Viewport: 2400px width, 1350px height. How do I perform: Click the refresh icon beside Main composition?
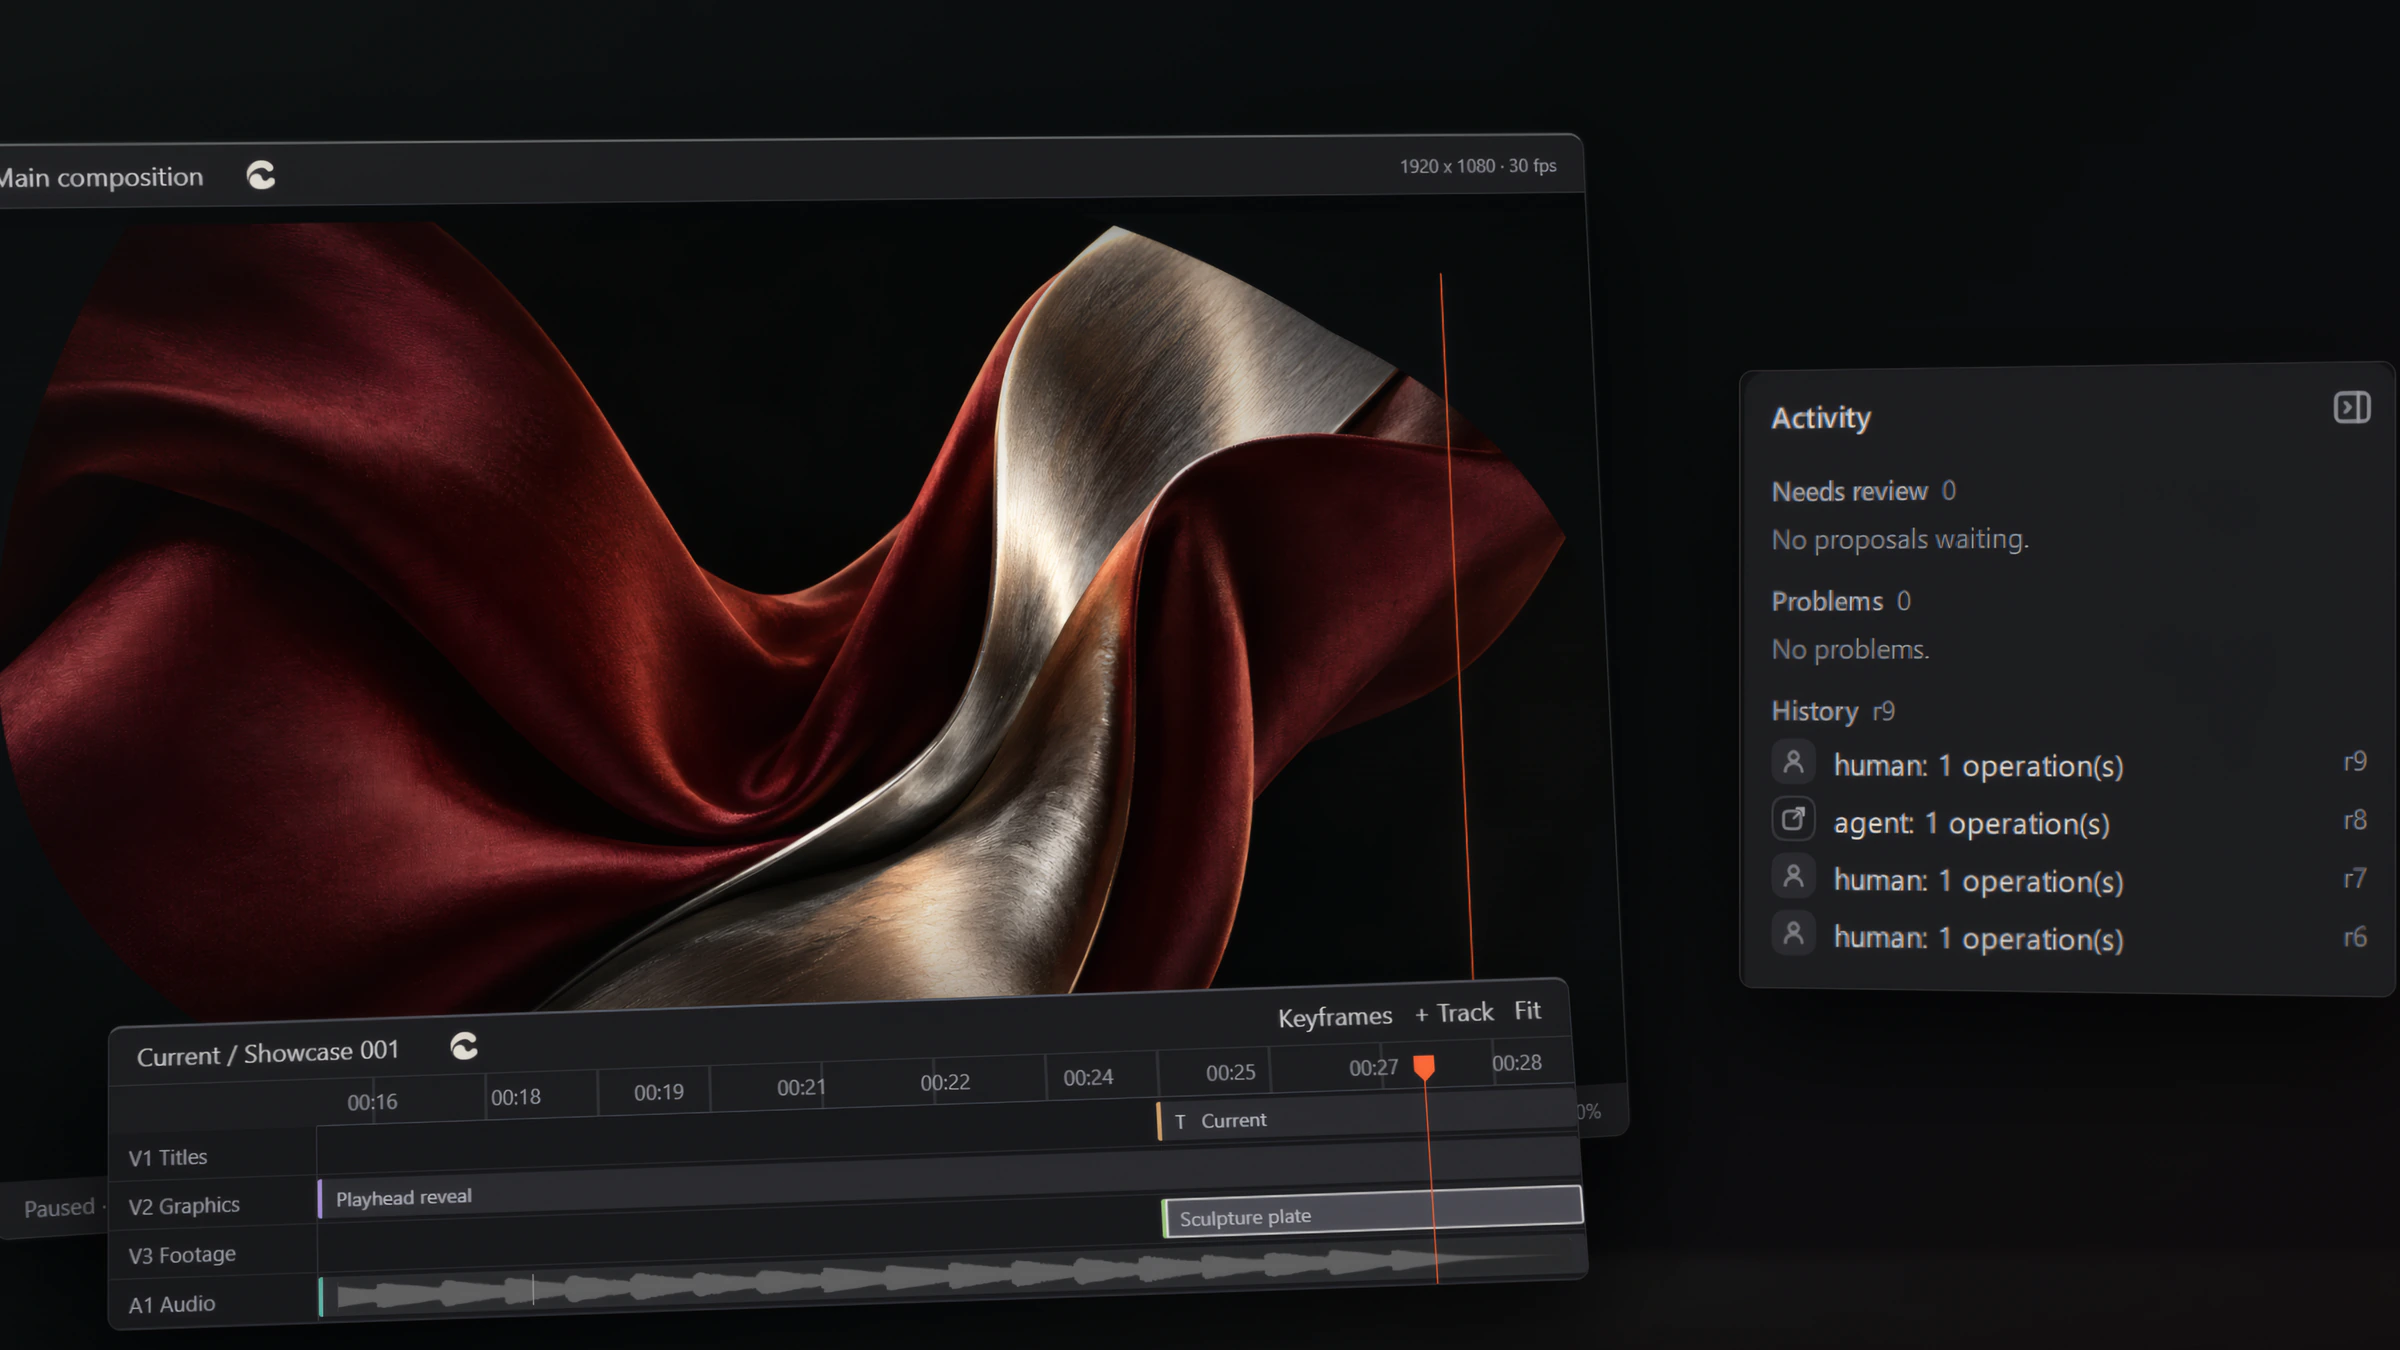[x=261, y=176]
